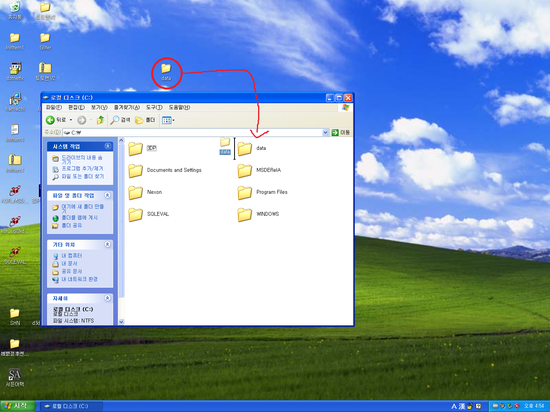Image resolution: width=550 pixels, height=412 pixels.
Task: Select the Documents and Settings folder
Action: [x=165, y=170]
